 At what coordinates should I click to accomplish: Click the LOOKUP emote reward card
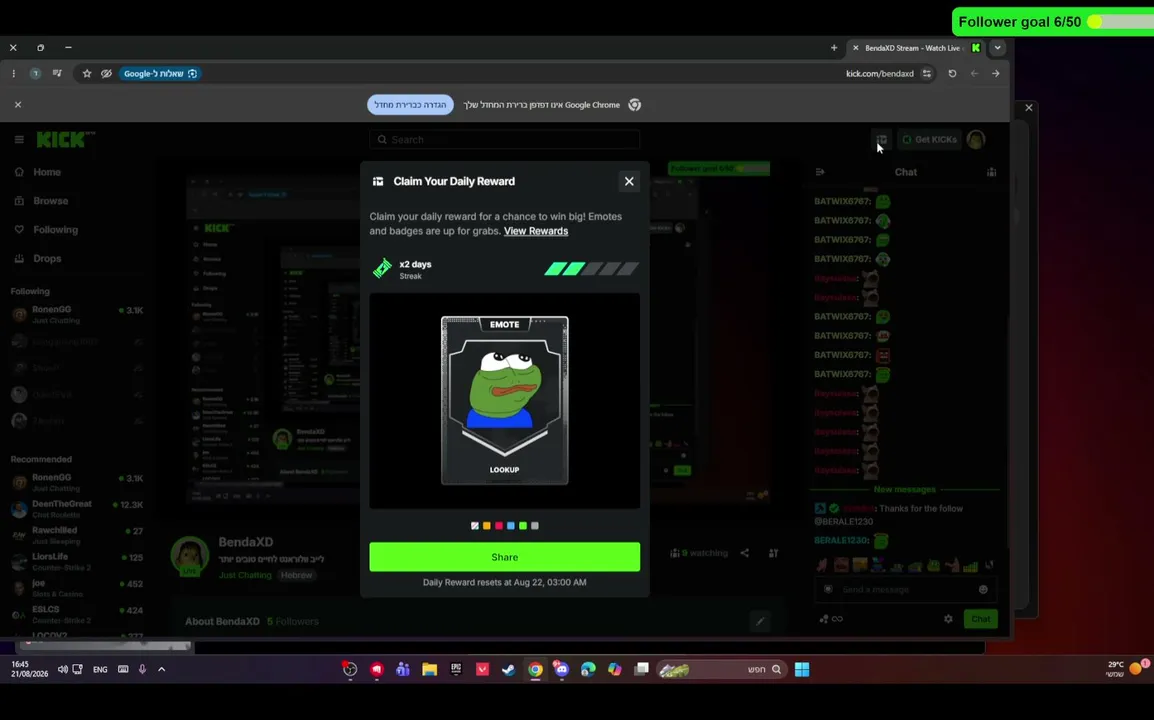pyautogui.click(x=504, y=400)
